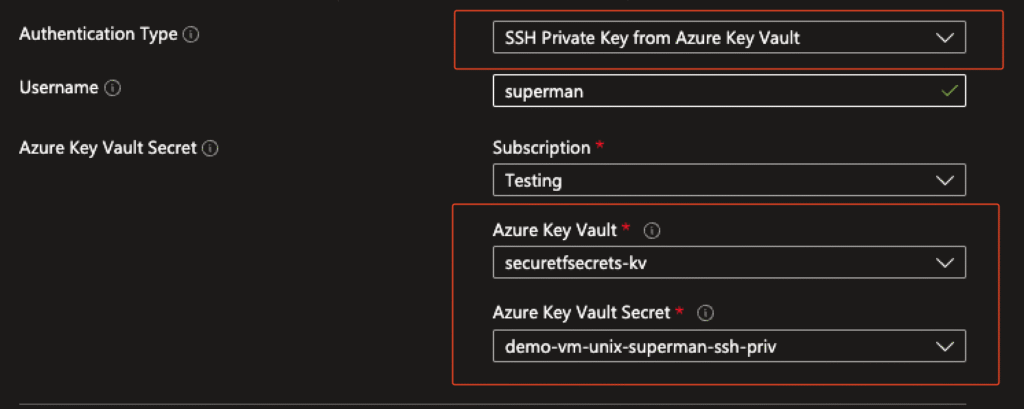Viewport: 1024px width, 409px height.
Task: Click info icon beside Username label
Action: 112,88
